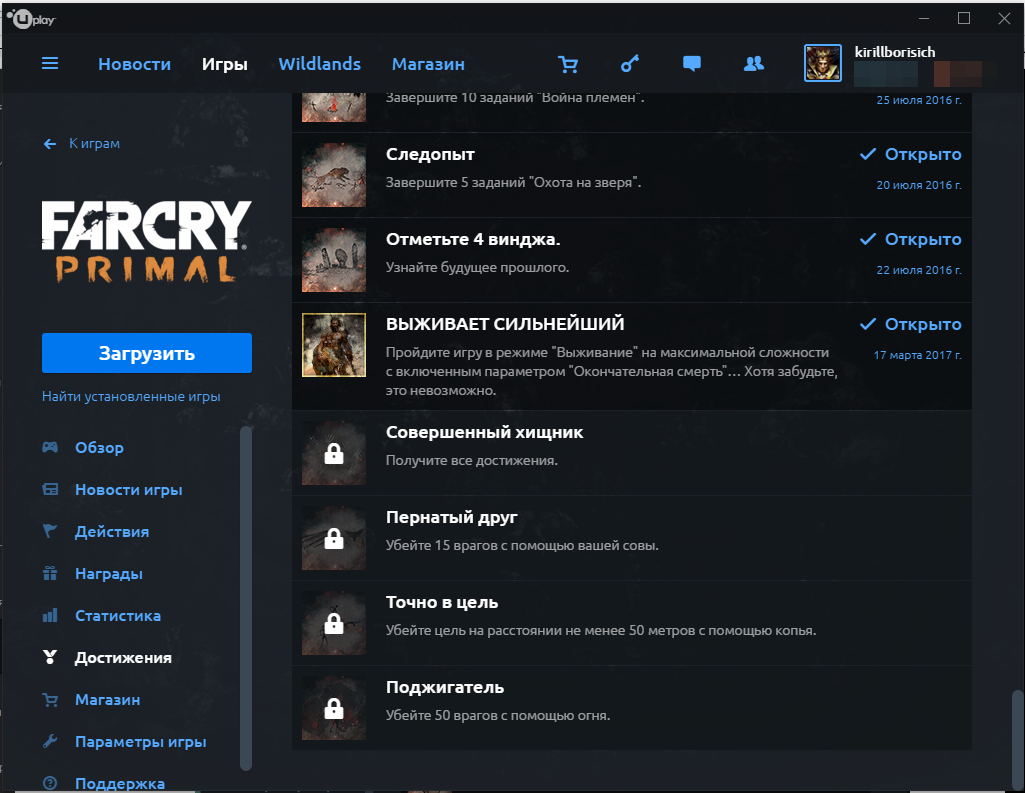The height and width of the screenshot is (793, 1025).
Task: Open the hamburger menu icon
Action: pyautogui.click(x=50, y=63)
